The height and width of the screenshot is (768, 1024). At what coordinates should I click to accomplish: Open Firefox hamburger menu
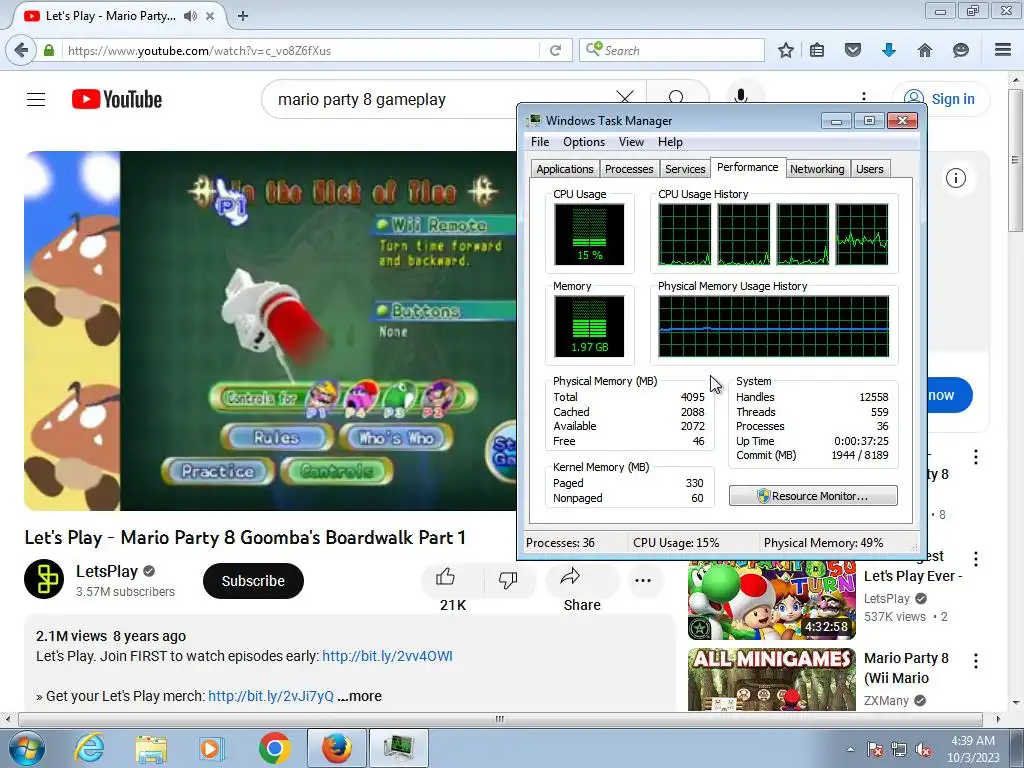pos(1003,50)
